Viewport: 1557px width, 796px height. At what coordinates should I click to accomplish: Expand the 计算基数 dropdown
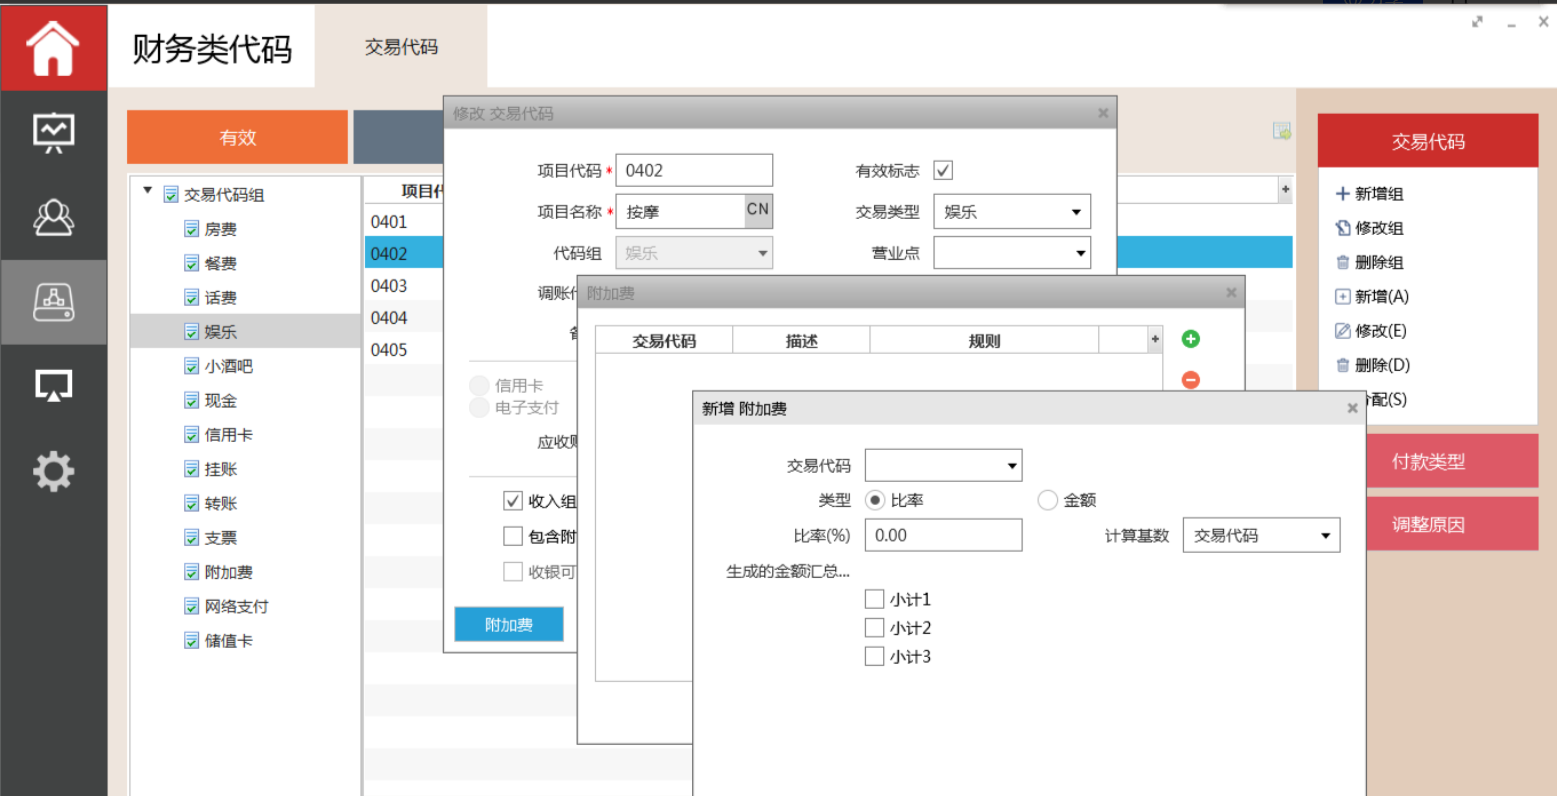(x=1260, y=536)
